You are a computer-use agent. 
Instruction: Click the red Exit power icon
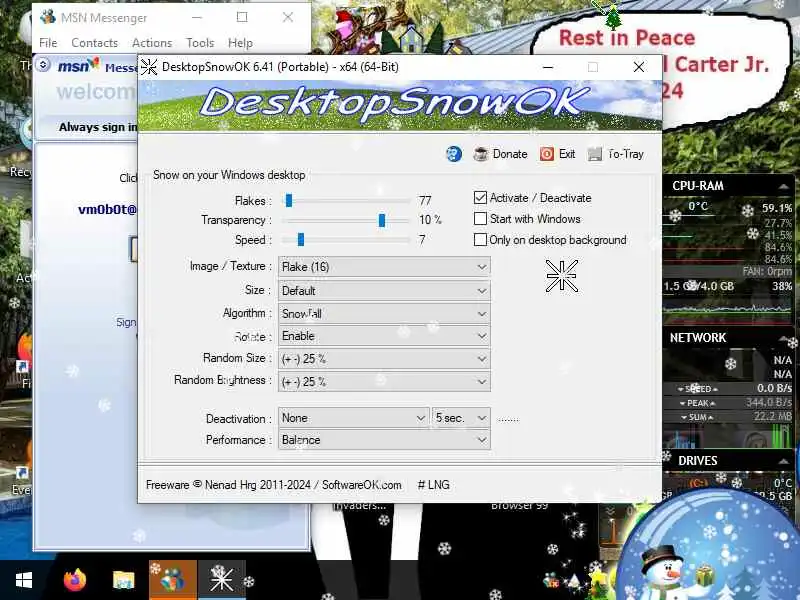pos(546,154)
